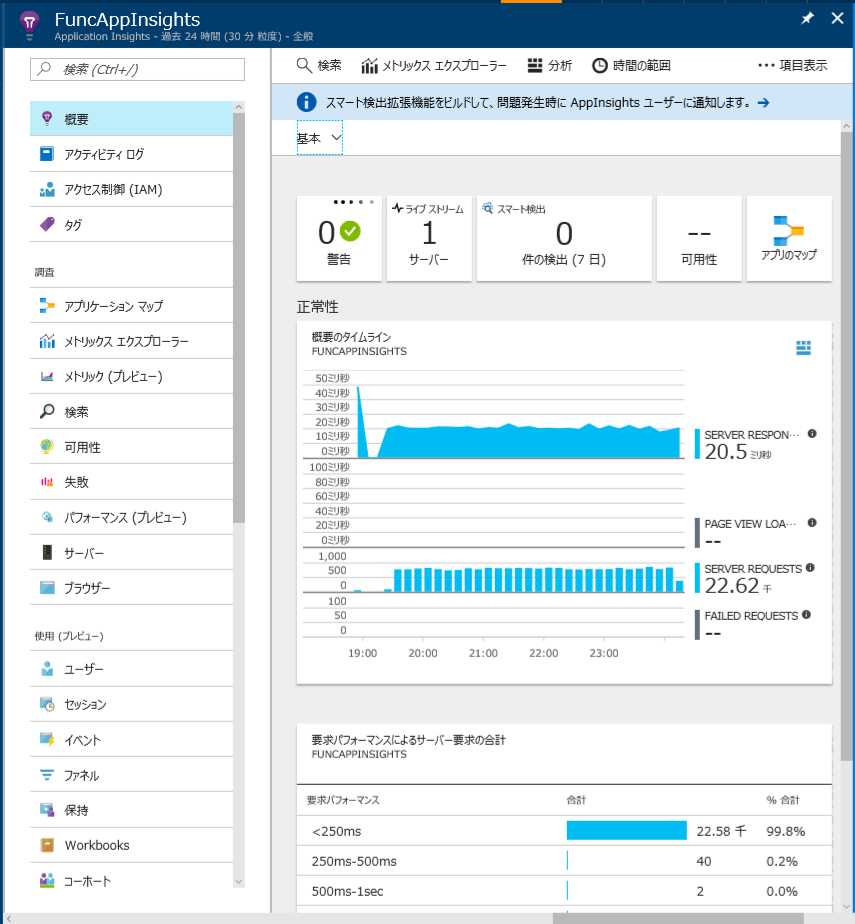Click the 要求パフォーマンス column header

343,800
